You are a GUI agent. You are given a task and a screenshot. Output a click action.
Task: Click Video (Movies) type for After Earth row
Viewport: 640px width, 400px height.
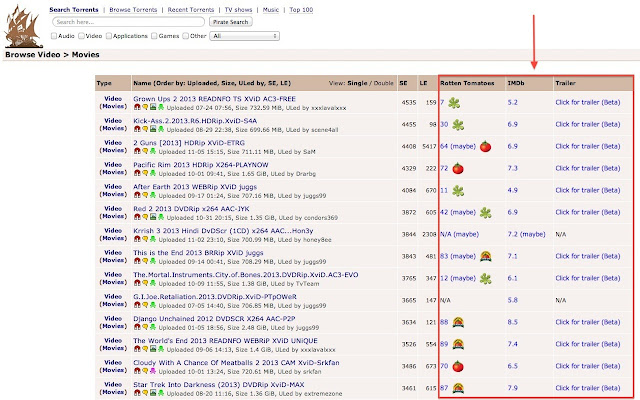pos(113,191)
